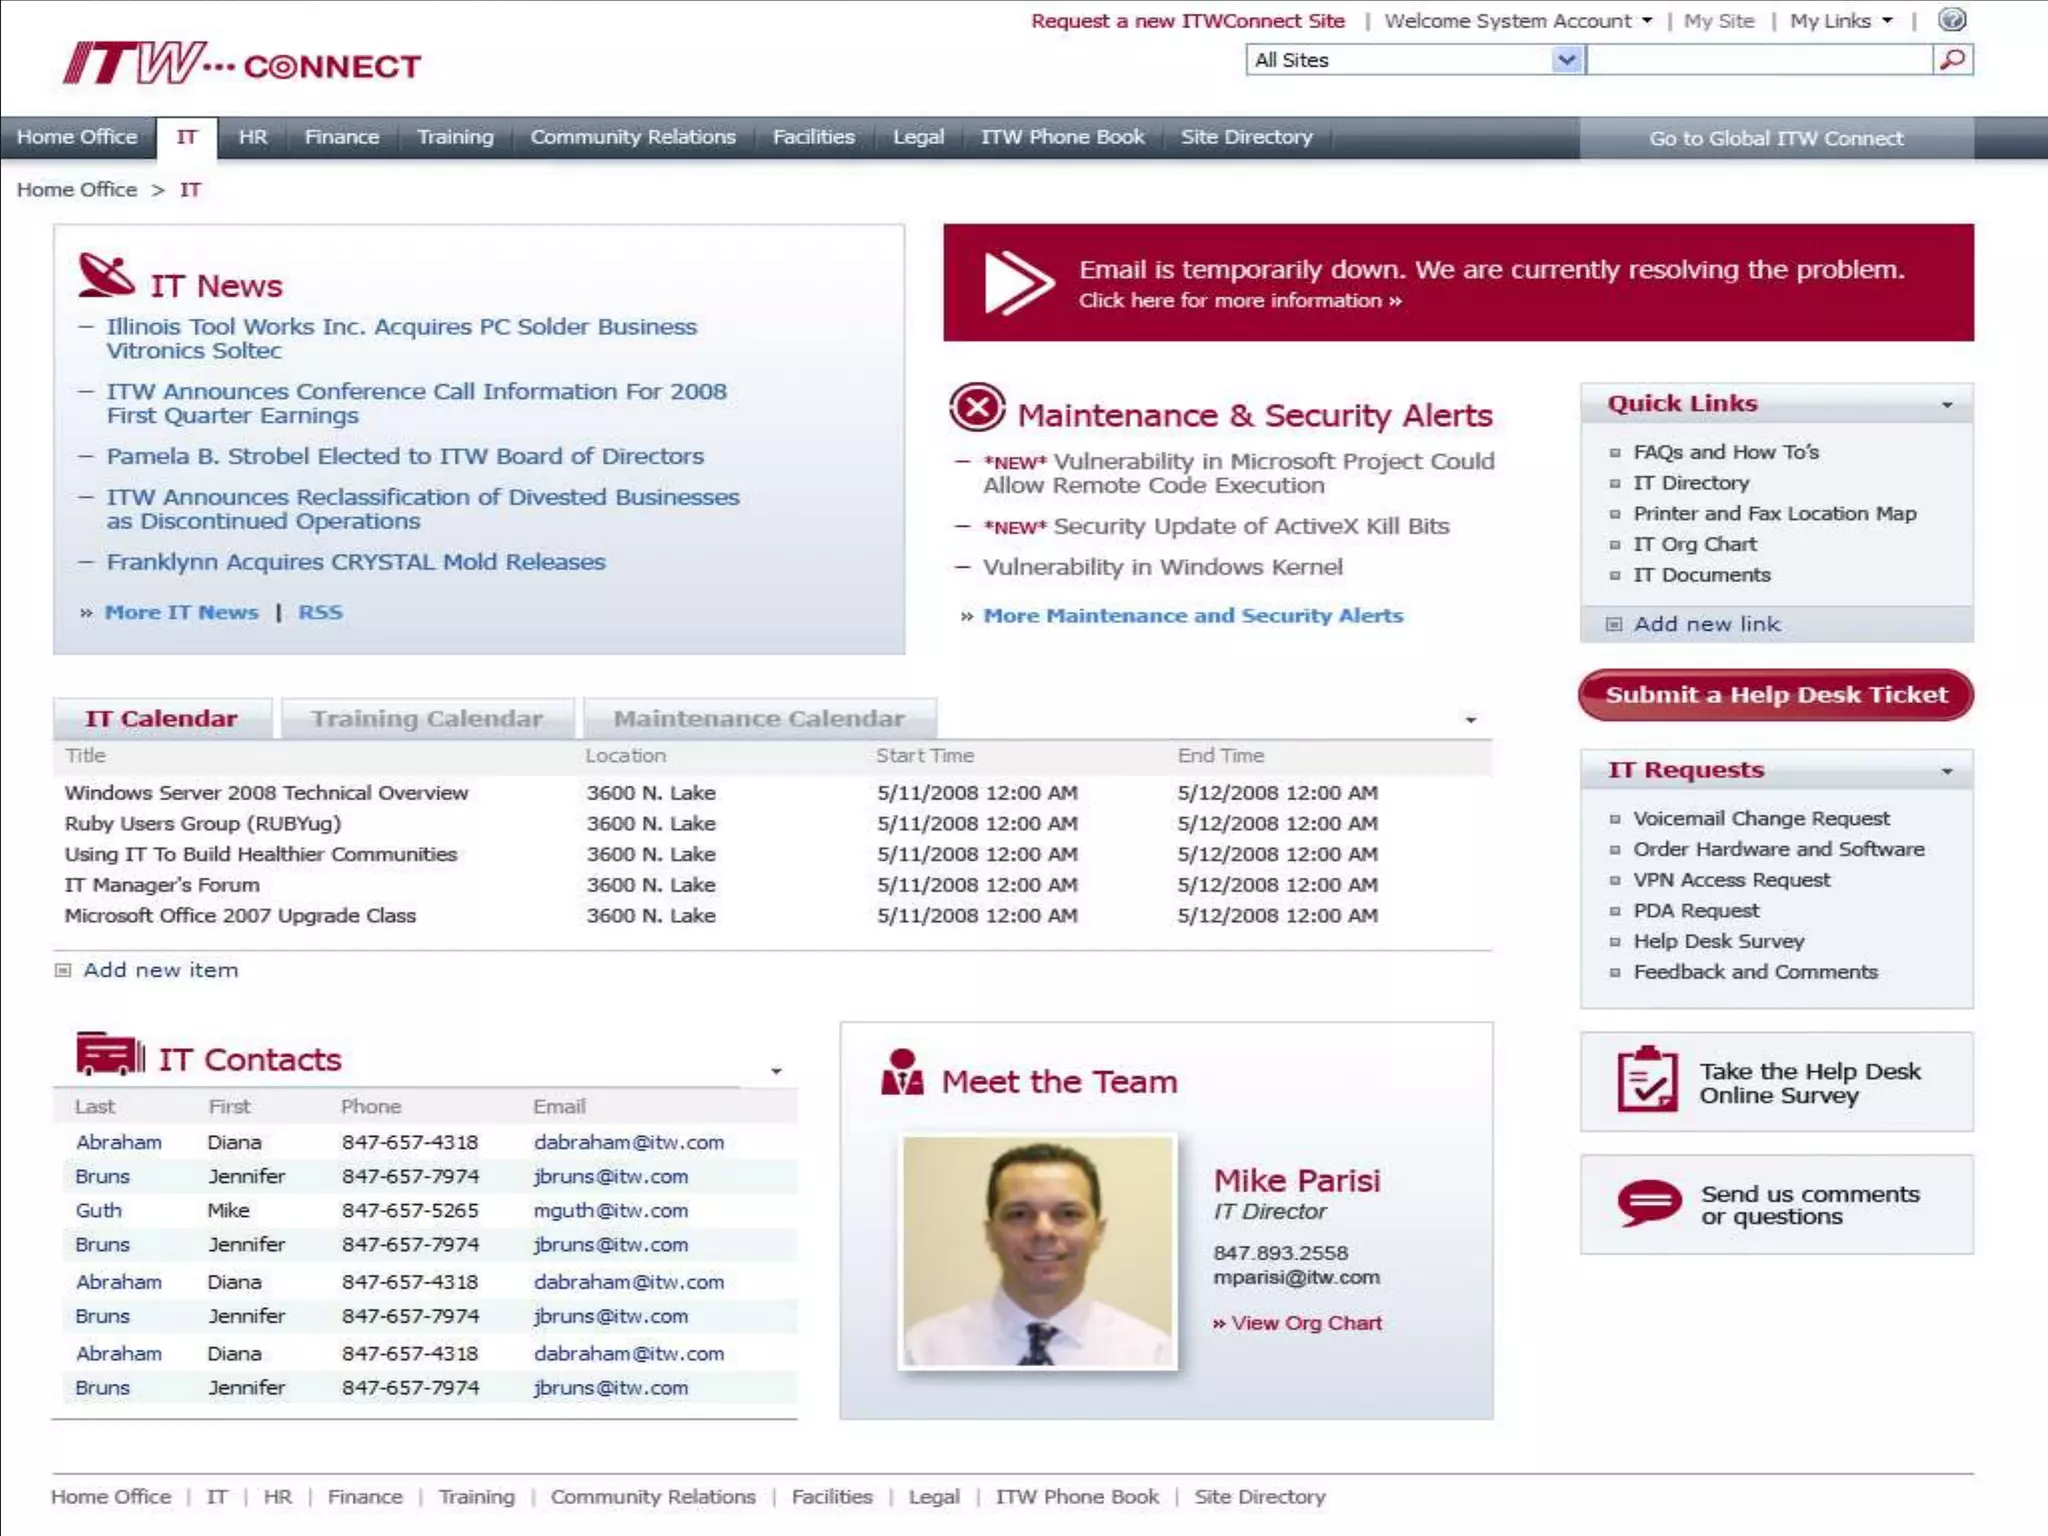Expand the My Links menu
This screenshot has width=2048, height=1536.
click(x=1887, y=21)
